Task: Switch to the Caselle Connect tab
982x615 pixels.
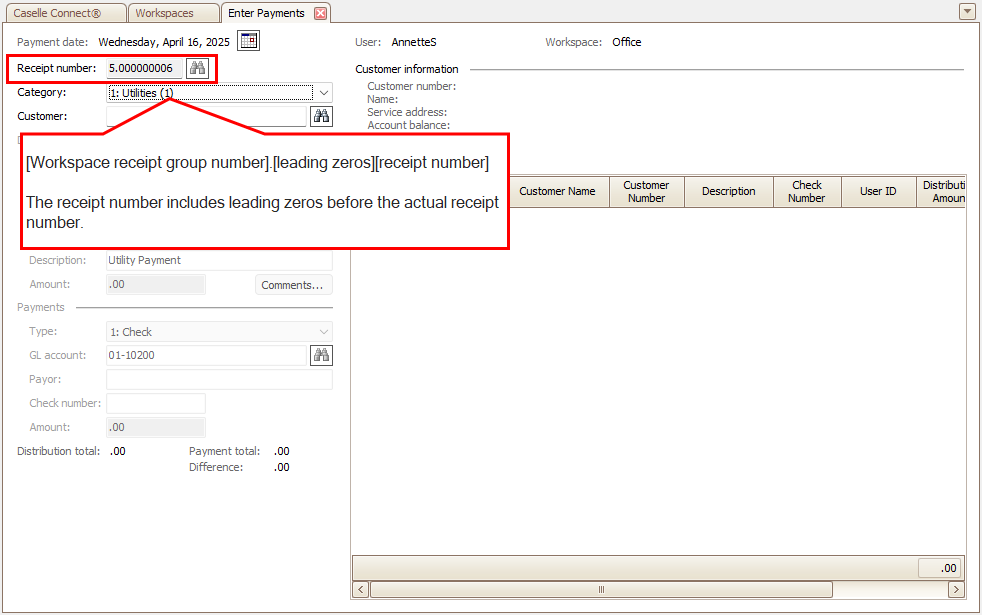Action: (x=64, y=13)
